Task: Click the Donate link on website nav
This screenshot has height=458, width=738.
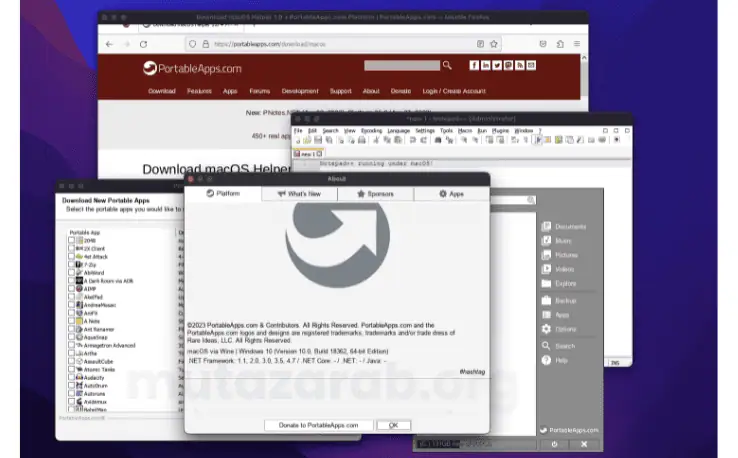Action: 401,91
